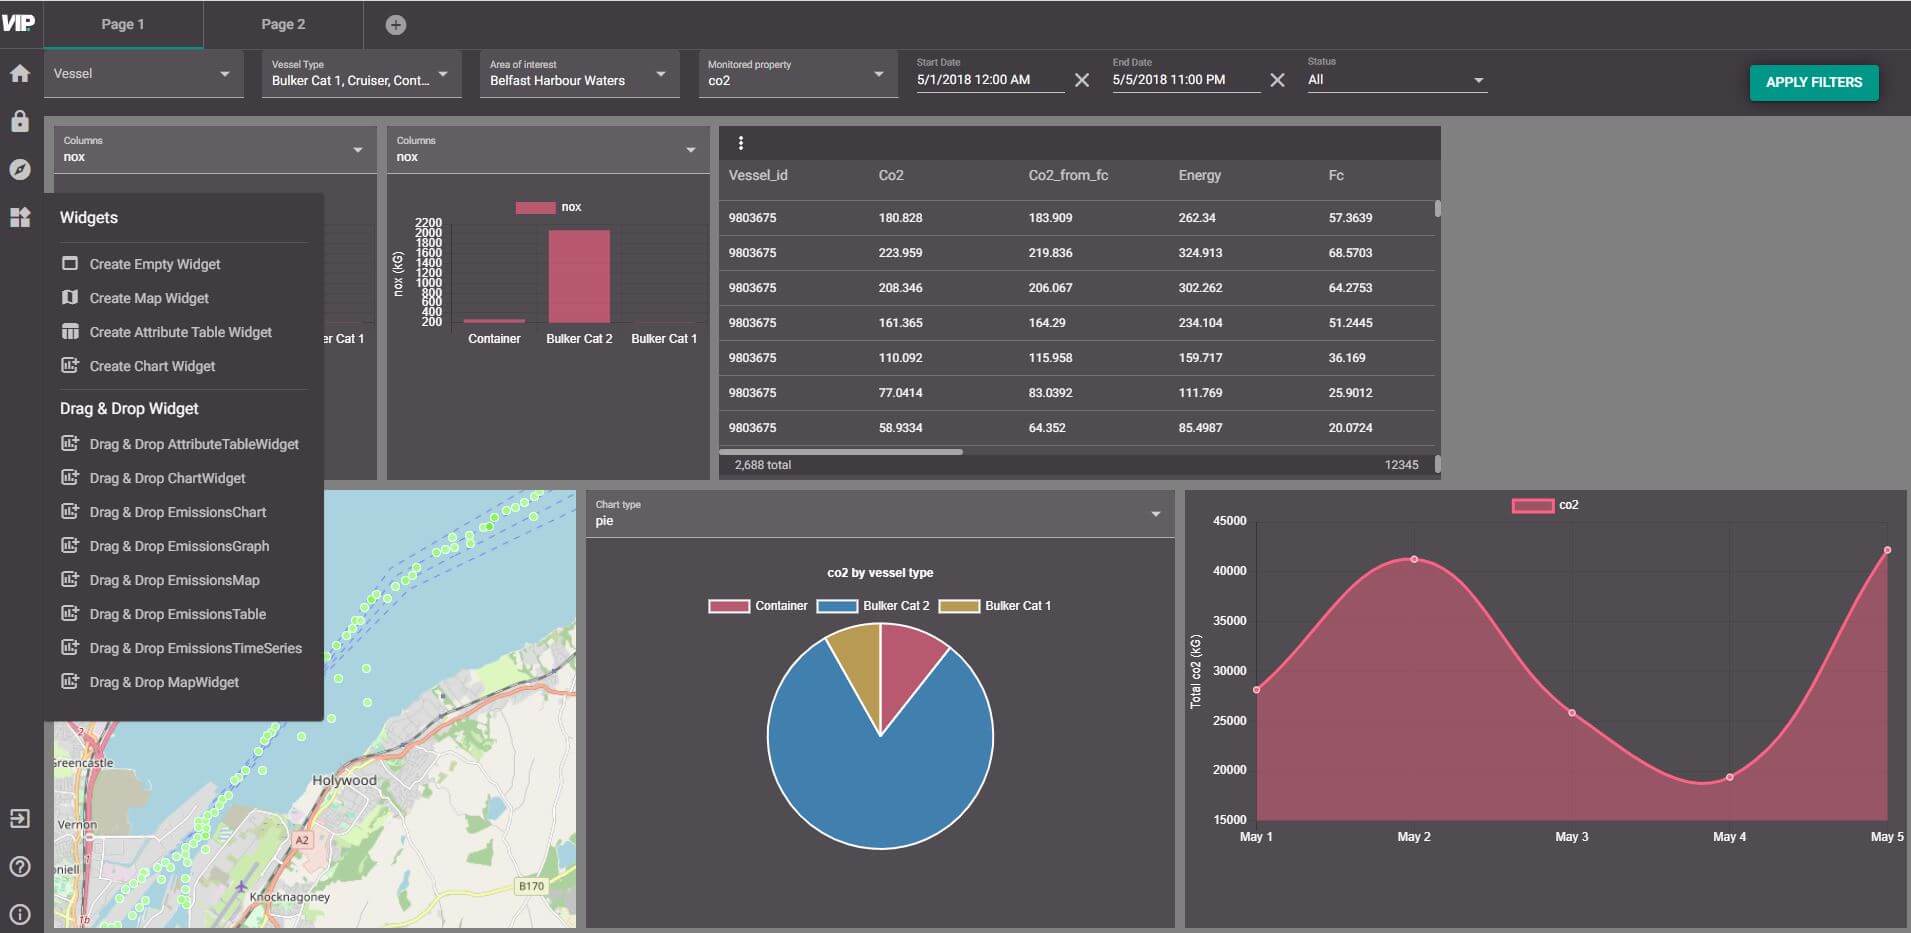The image size is (1911, 933).
Task: Clear the Start Date using its X button
Action: coord(1083,80)
